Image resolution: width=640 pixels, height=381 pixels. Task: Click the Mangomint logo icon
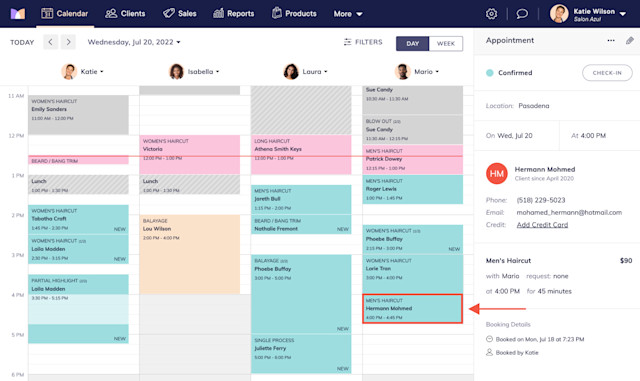click(x=18, y=14)
